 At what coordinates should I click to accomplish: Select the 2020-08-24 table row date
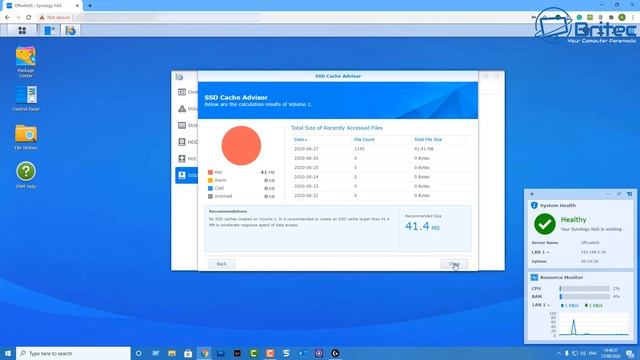[306, 177]
